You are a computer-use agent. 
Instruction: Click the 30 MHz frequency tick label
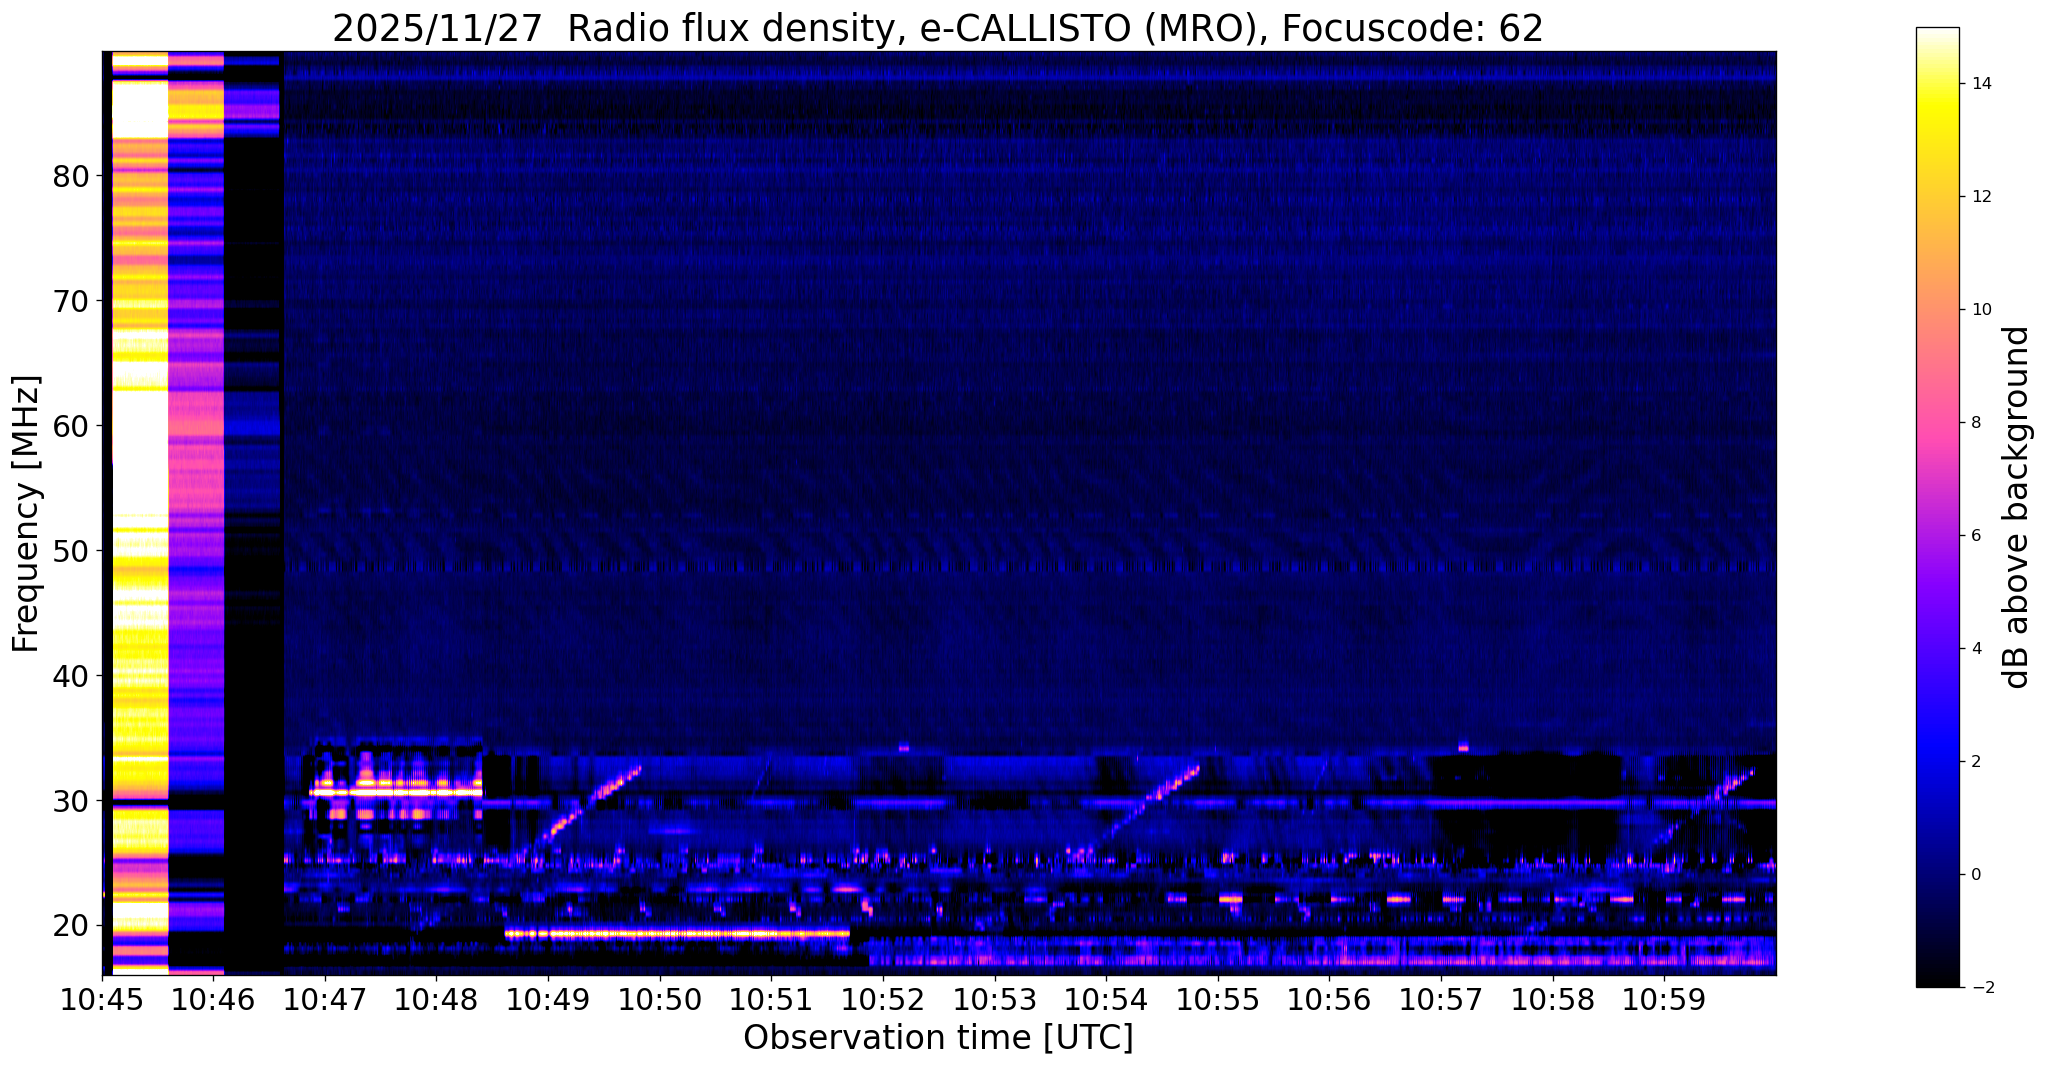pyautogui.click(x=70, y=801)
